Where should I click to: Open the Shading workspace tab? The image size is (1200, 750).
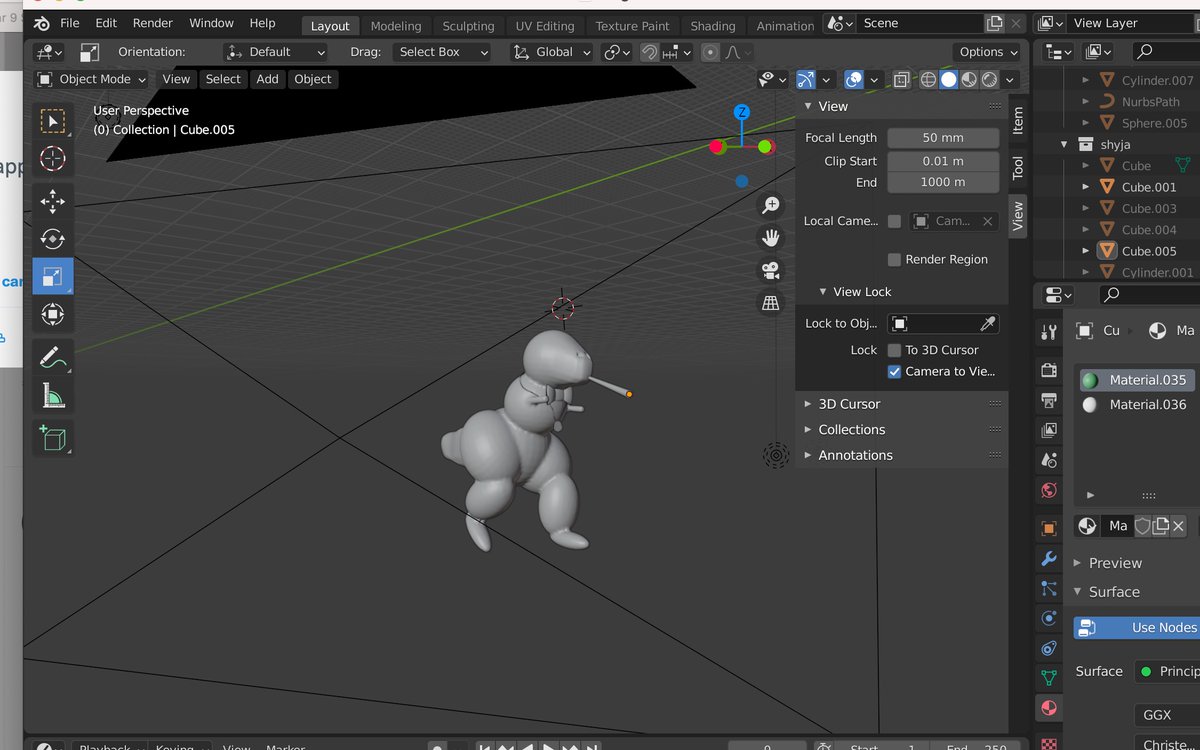(713, 26)
